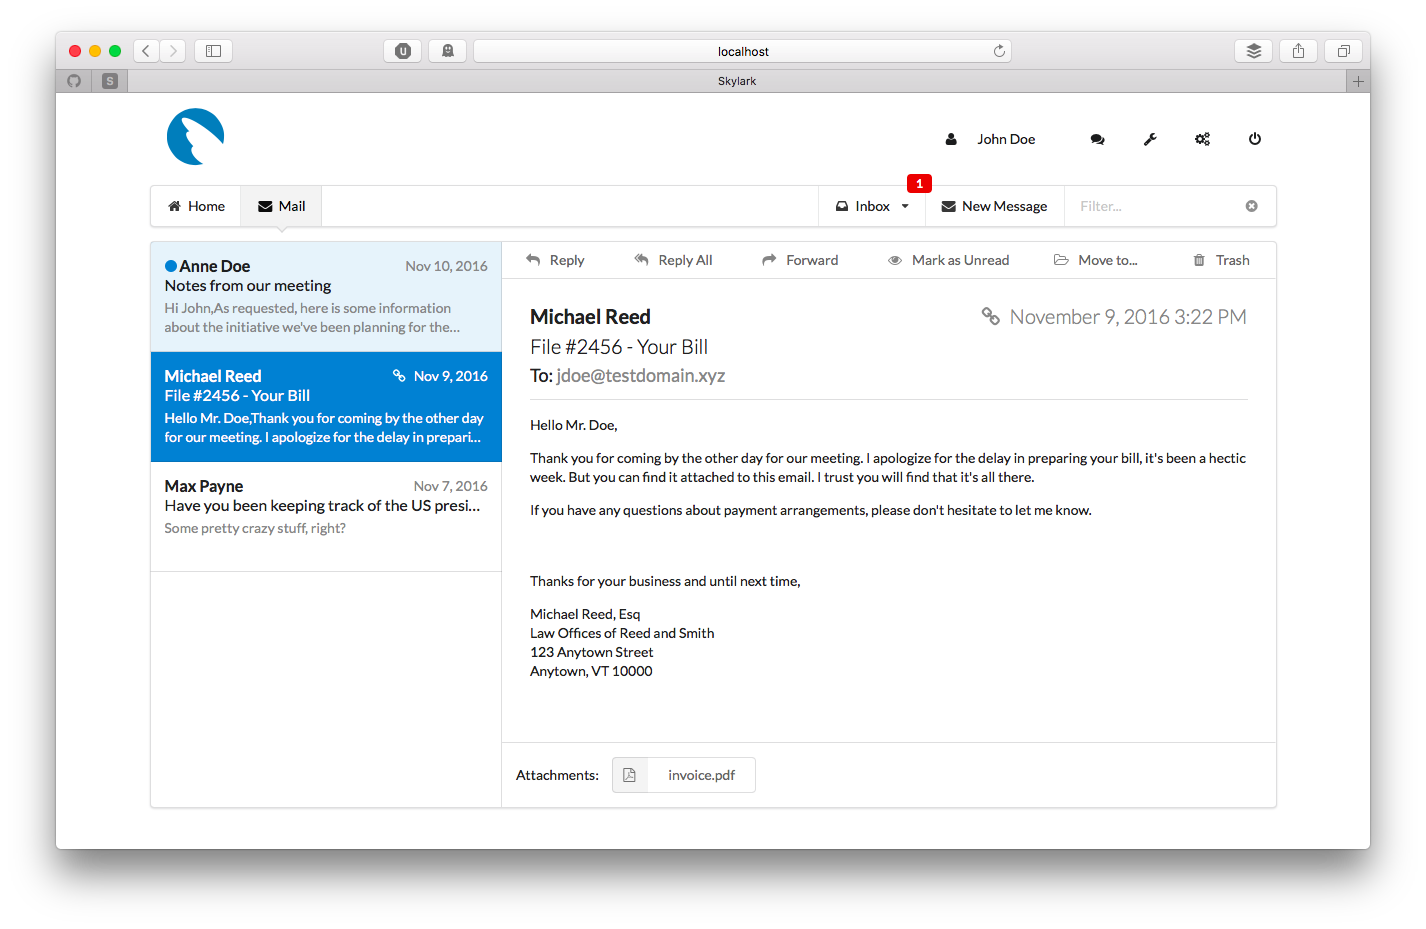Screen dimensions: 1426x929
Task: Click the Nov 10, 2016 date on Anne Doe's message
Action: tap(446, 266)
